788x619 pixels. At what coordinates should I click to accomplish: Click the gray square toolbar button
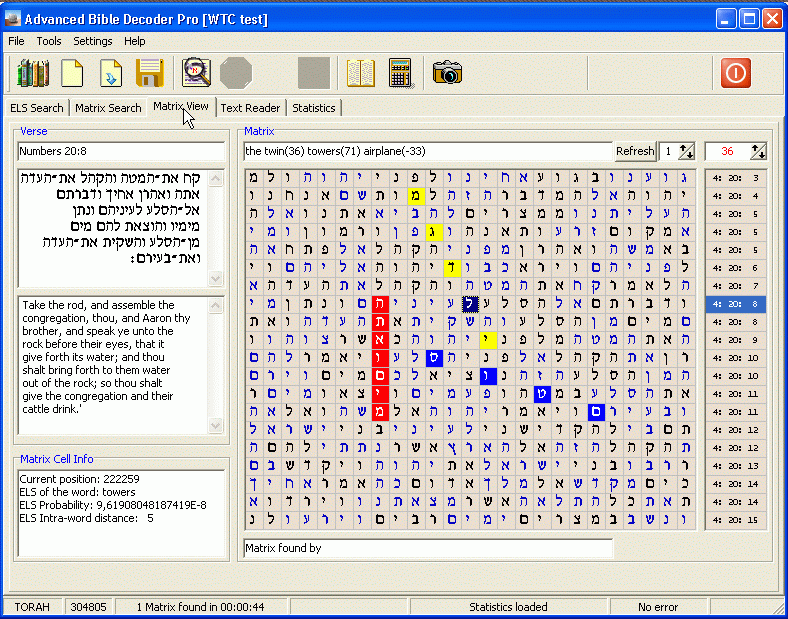point(314,73)
